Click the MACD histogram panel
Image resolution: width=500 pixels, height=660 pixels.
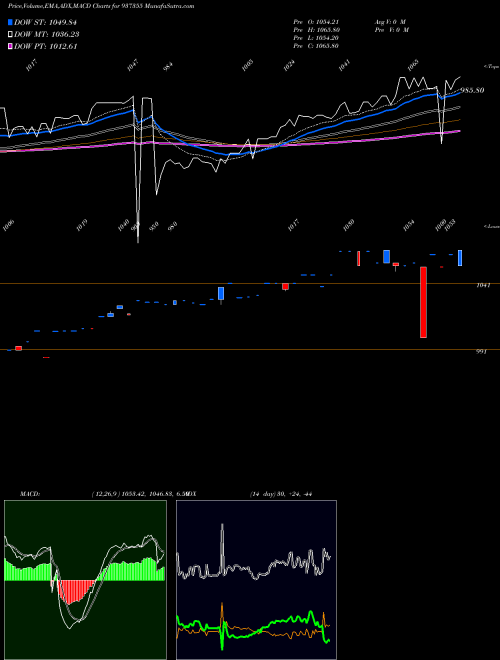pyautogui.click(x=85, y=580)
